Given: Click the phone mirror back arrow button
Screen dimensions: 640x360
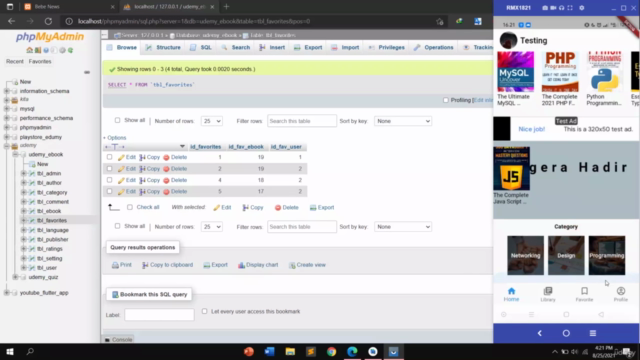Looking at the screenshot, I should [540, 333].
